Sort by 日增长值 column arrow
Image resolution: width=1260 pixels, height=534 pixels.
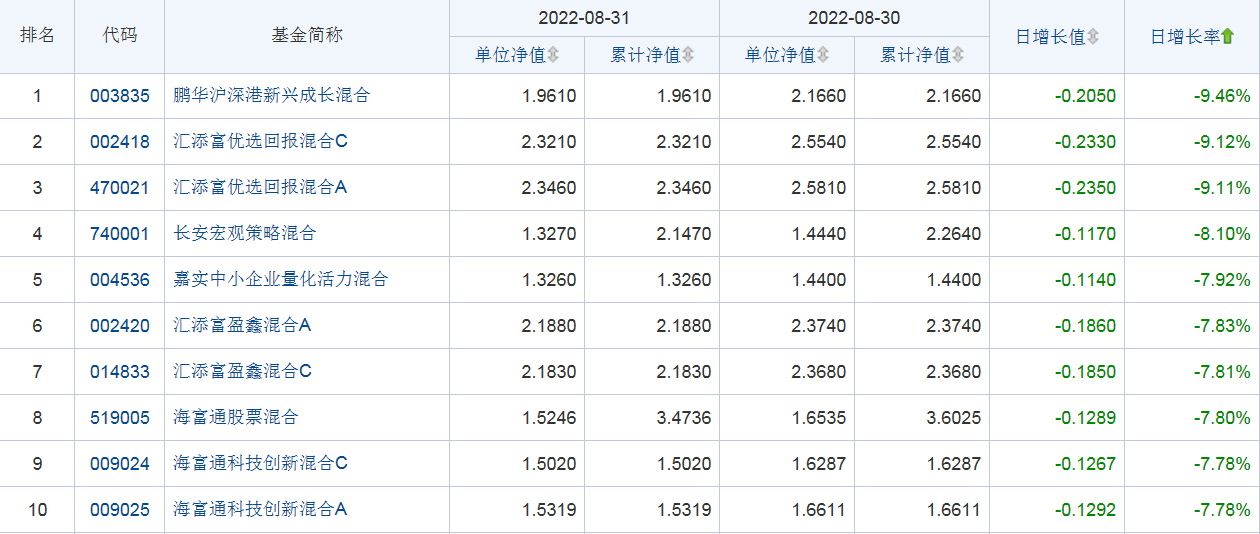pyautogui.click(x=1093, y=37)
